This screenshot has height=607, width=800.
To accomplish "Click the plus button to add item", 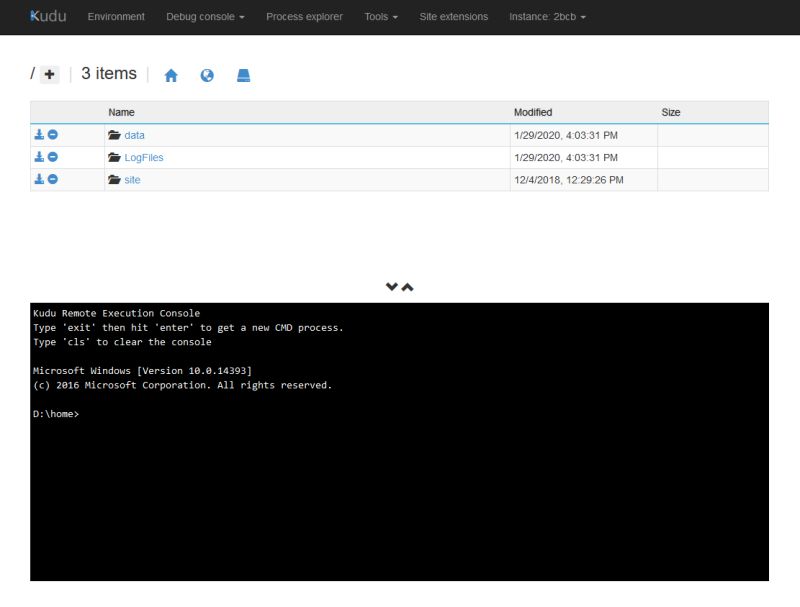I will 49,74.
